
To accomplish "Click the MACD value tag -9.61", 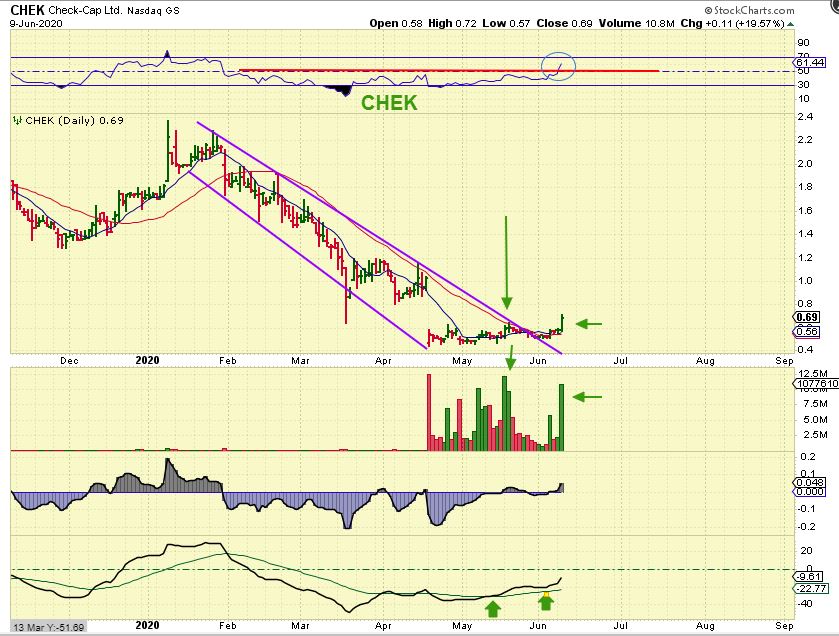I will (809, 577).
